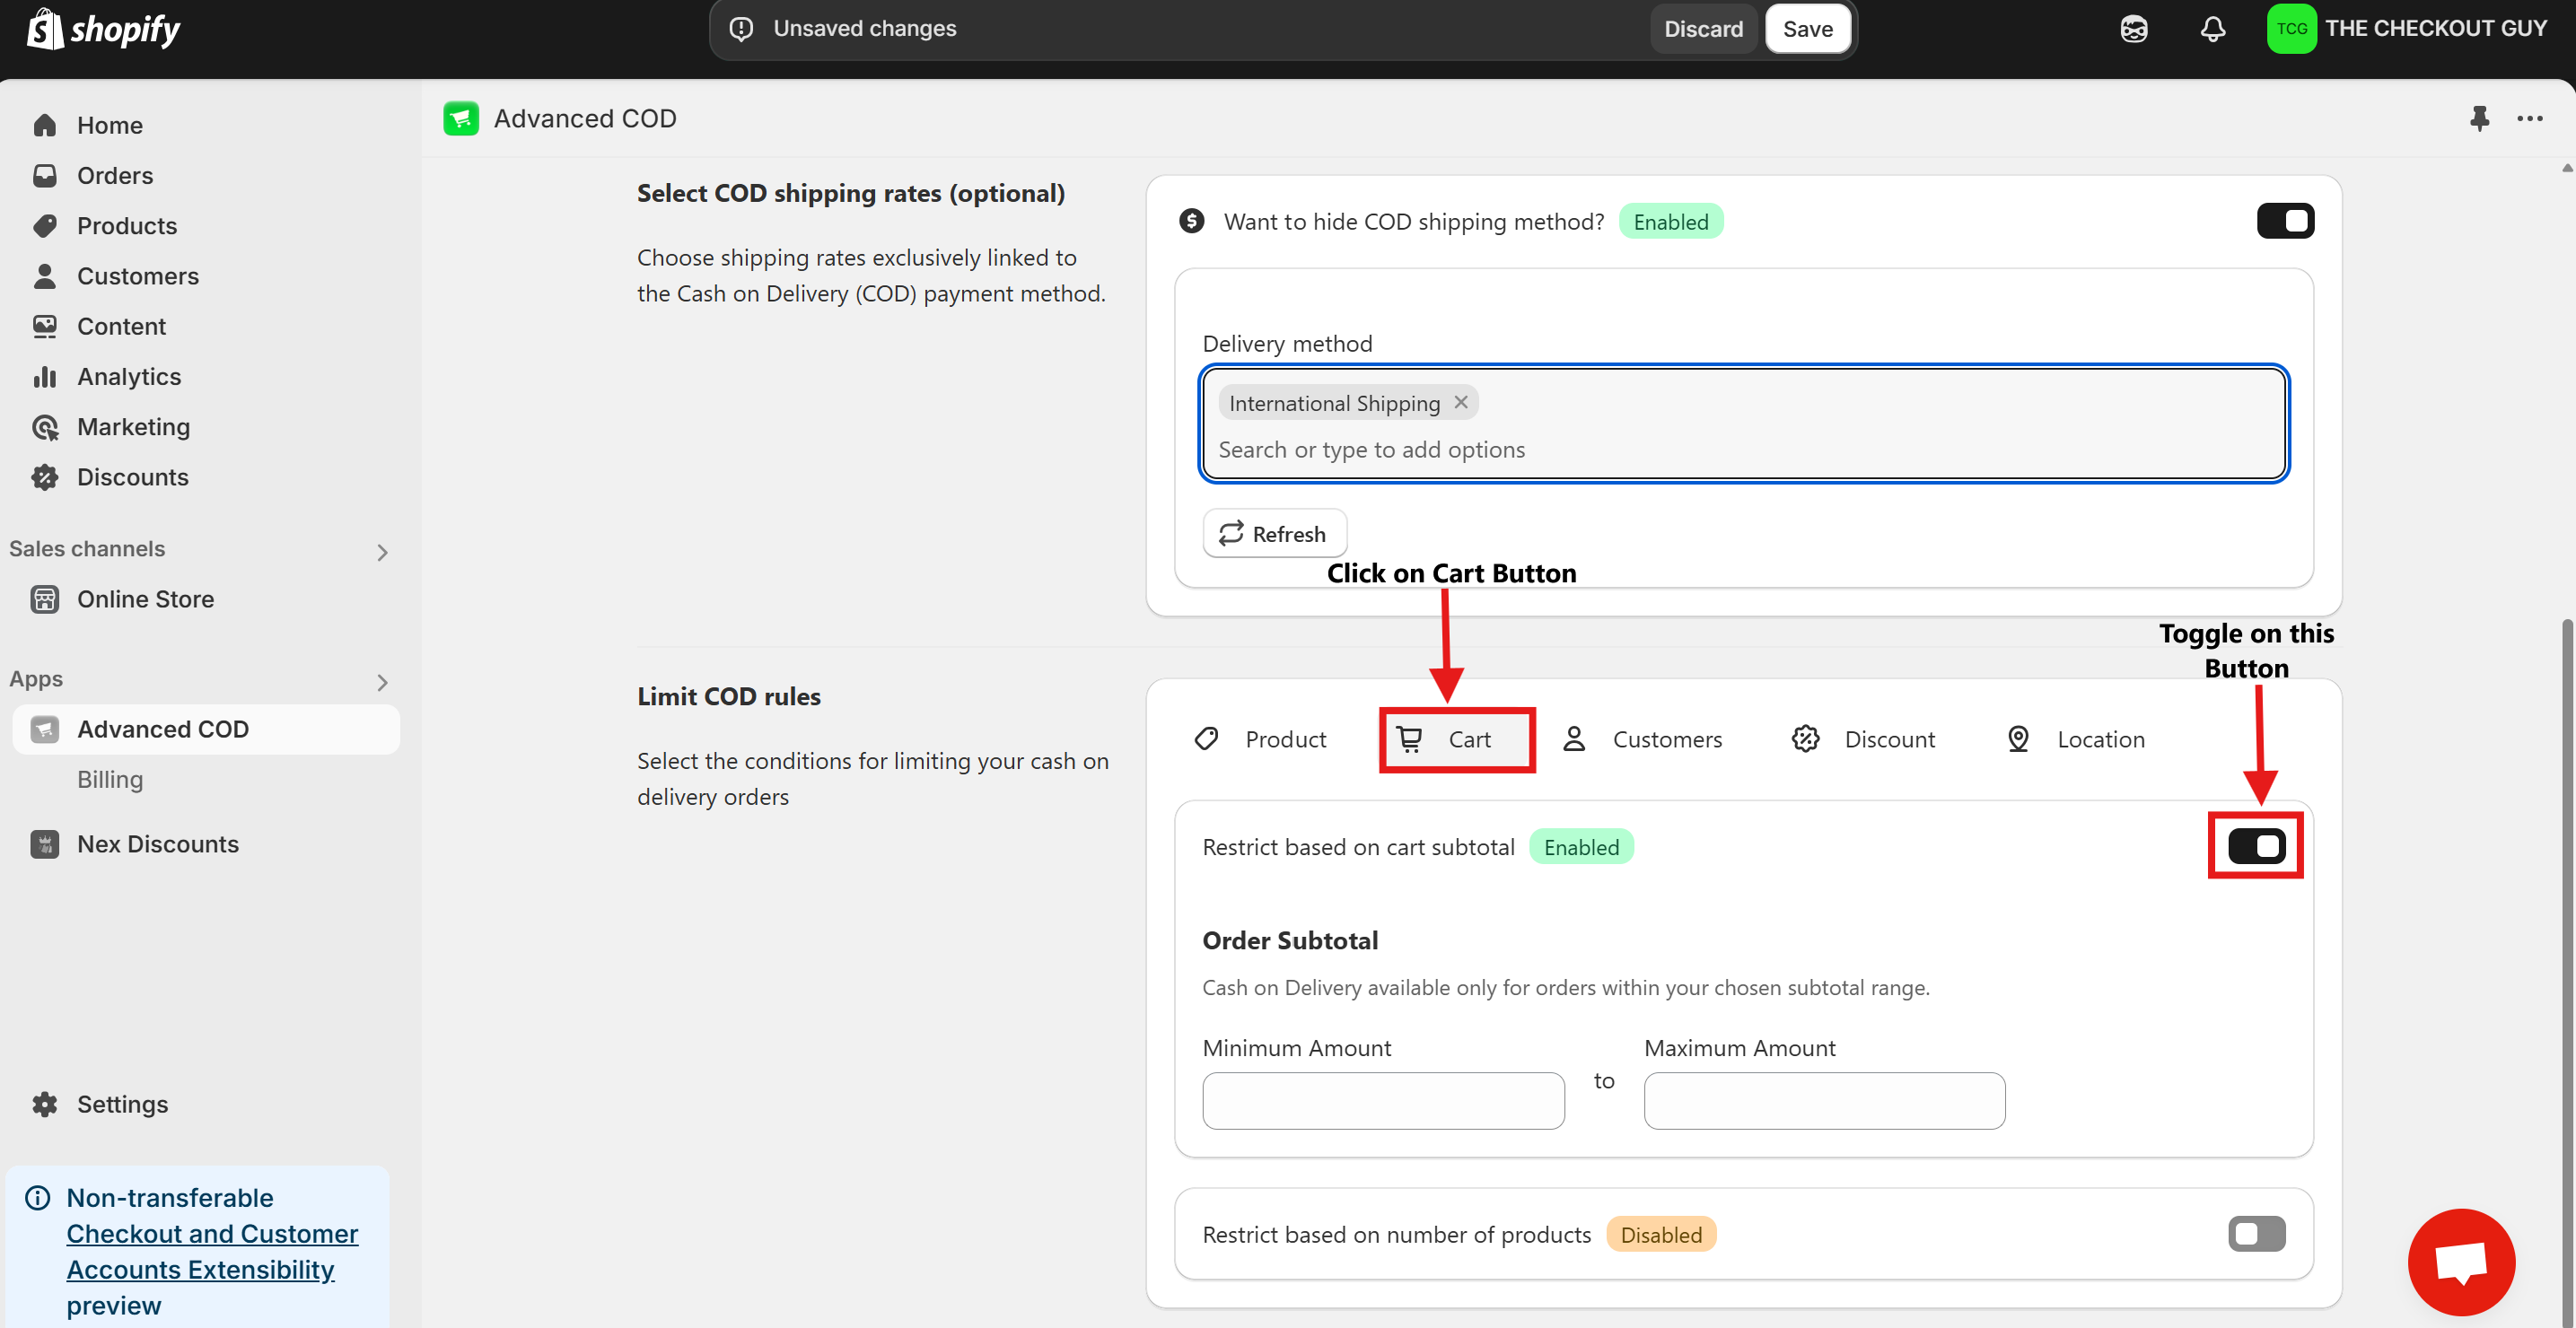Open Analytics from the sidebar
Screen dimensions: 2576x1328
click(x=128, y=377)
